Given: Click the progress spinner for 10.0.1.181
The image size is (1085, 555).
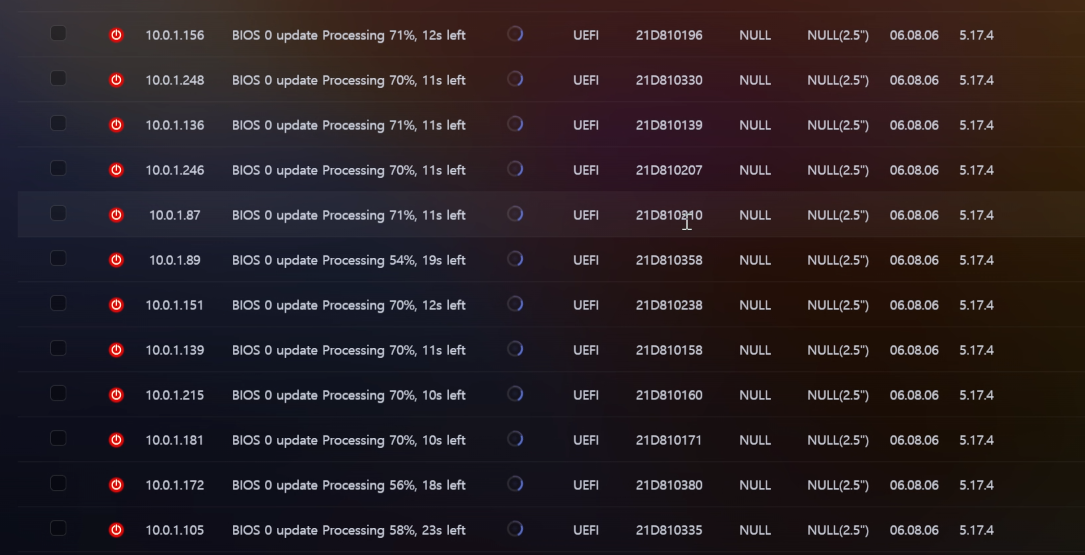Looking at the screenshot, I should pos(515,439).
